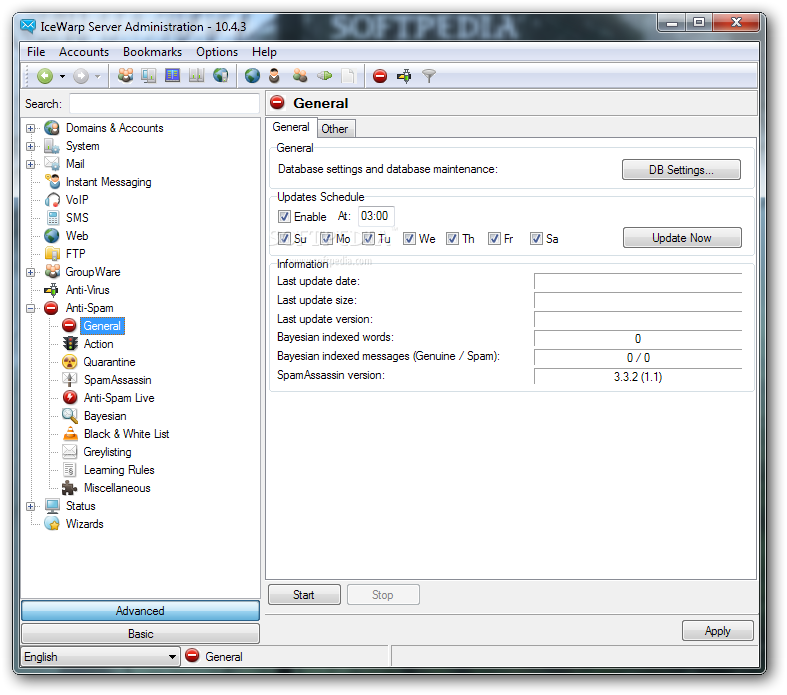
Task: Select the Miscellaneous tree item
Action: [x=117, y=488]
